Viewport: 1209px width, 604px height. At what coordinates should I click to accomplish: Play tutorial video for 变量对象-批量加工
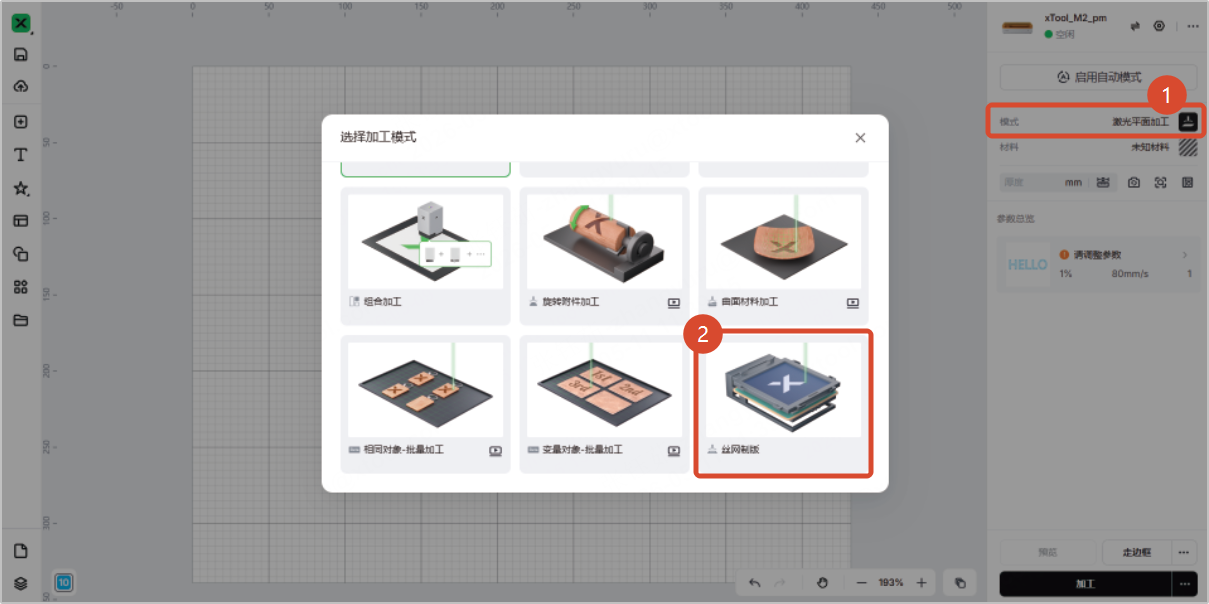(x=674, y=450)
